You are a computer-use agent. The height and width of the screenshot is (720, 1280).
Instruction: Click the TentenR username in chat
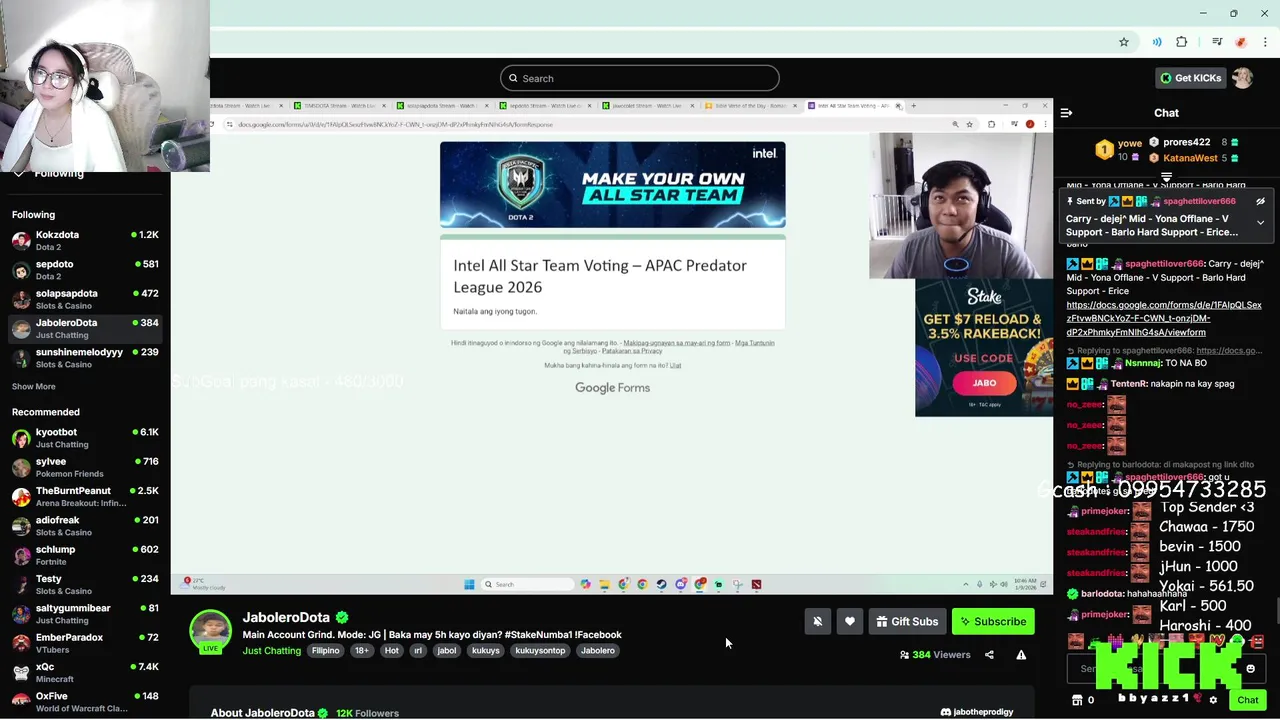(1128, 384)
